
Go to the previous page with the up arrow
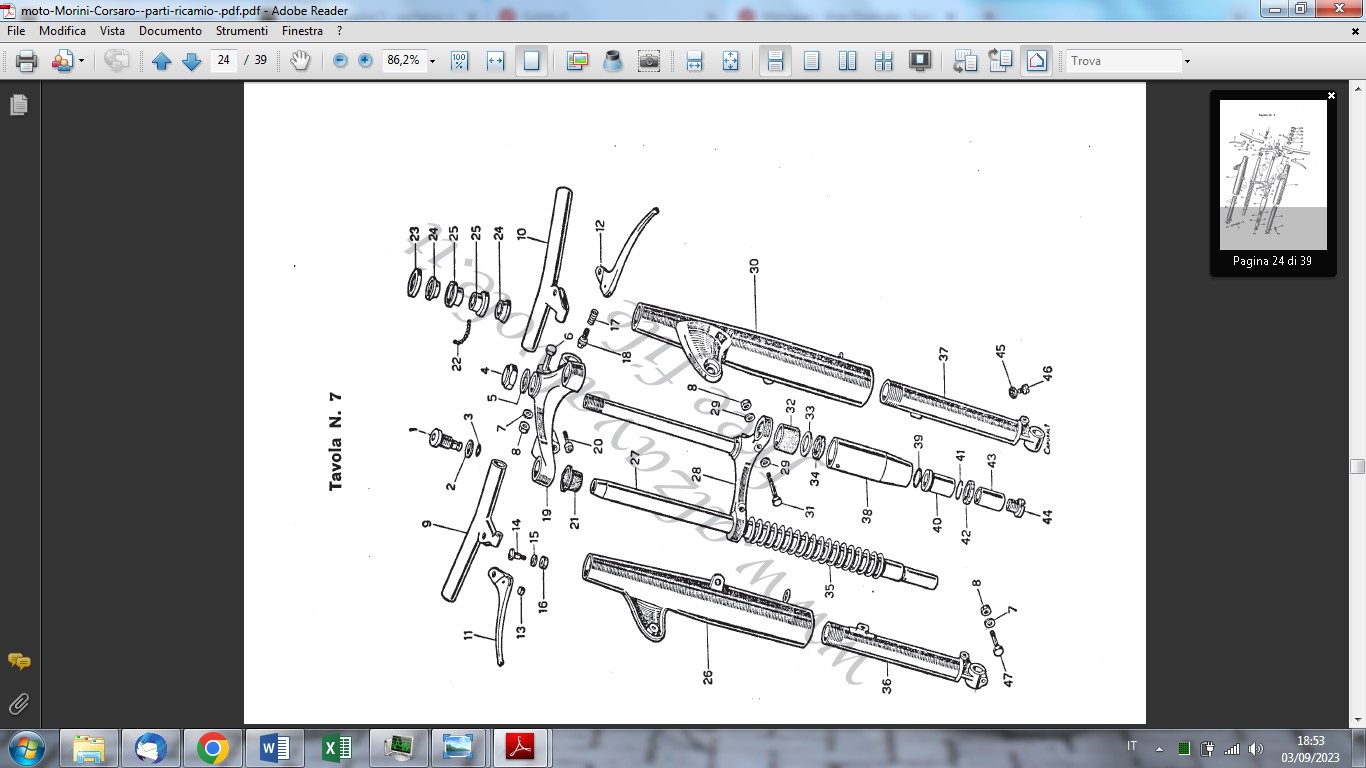161,61
